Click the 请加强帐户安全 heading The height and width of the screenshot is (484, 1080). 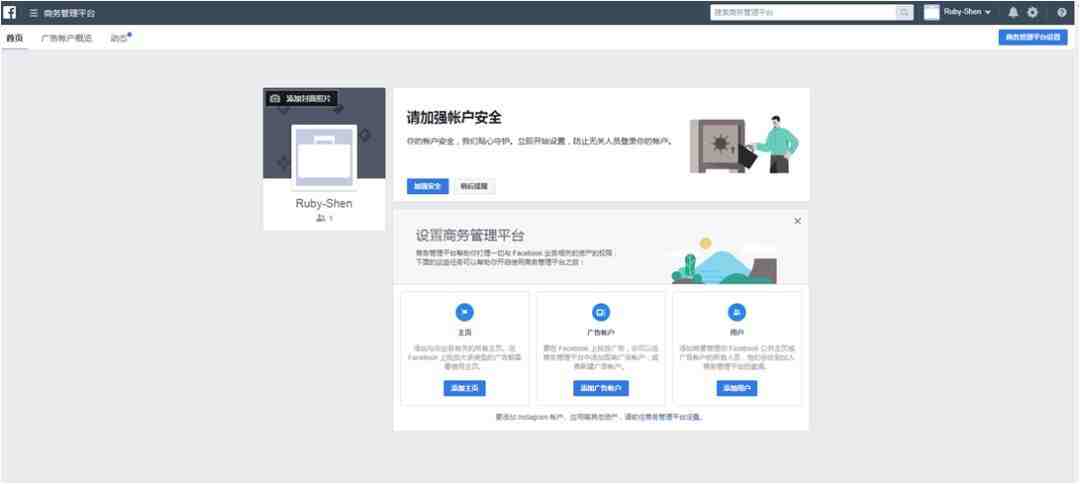(x=453, y=118)
